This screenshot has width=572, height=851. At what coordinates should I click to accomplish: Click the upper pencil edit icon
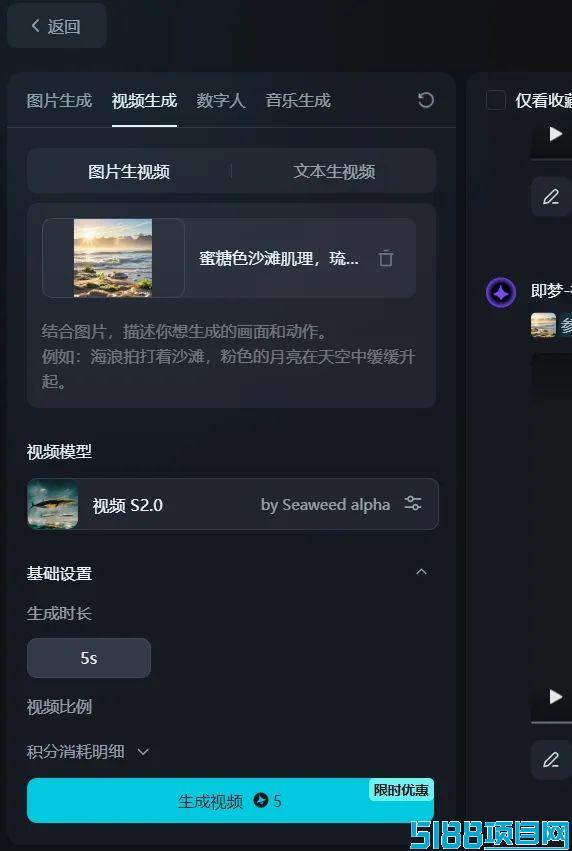tap(551, 196)
